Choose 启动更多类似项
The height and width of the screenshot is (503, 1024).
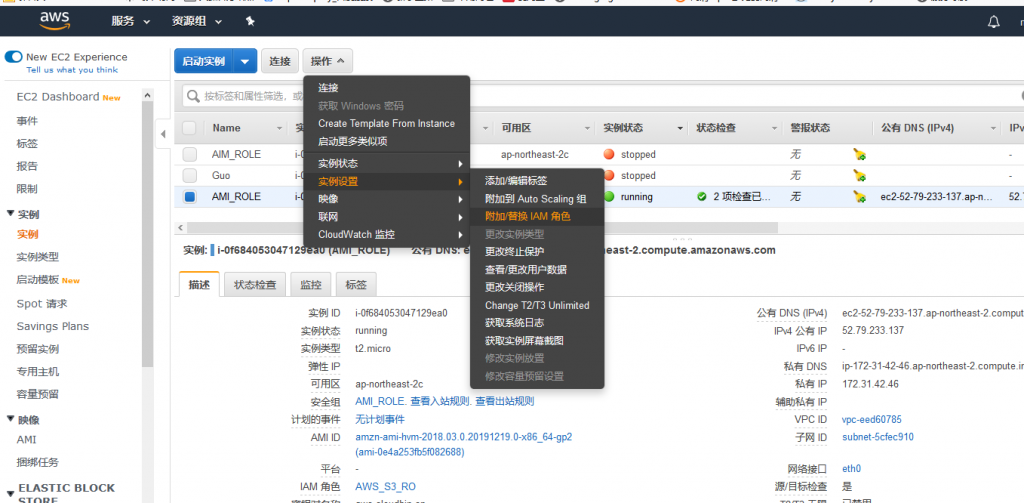386,141
